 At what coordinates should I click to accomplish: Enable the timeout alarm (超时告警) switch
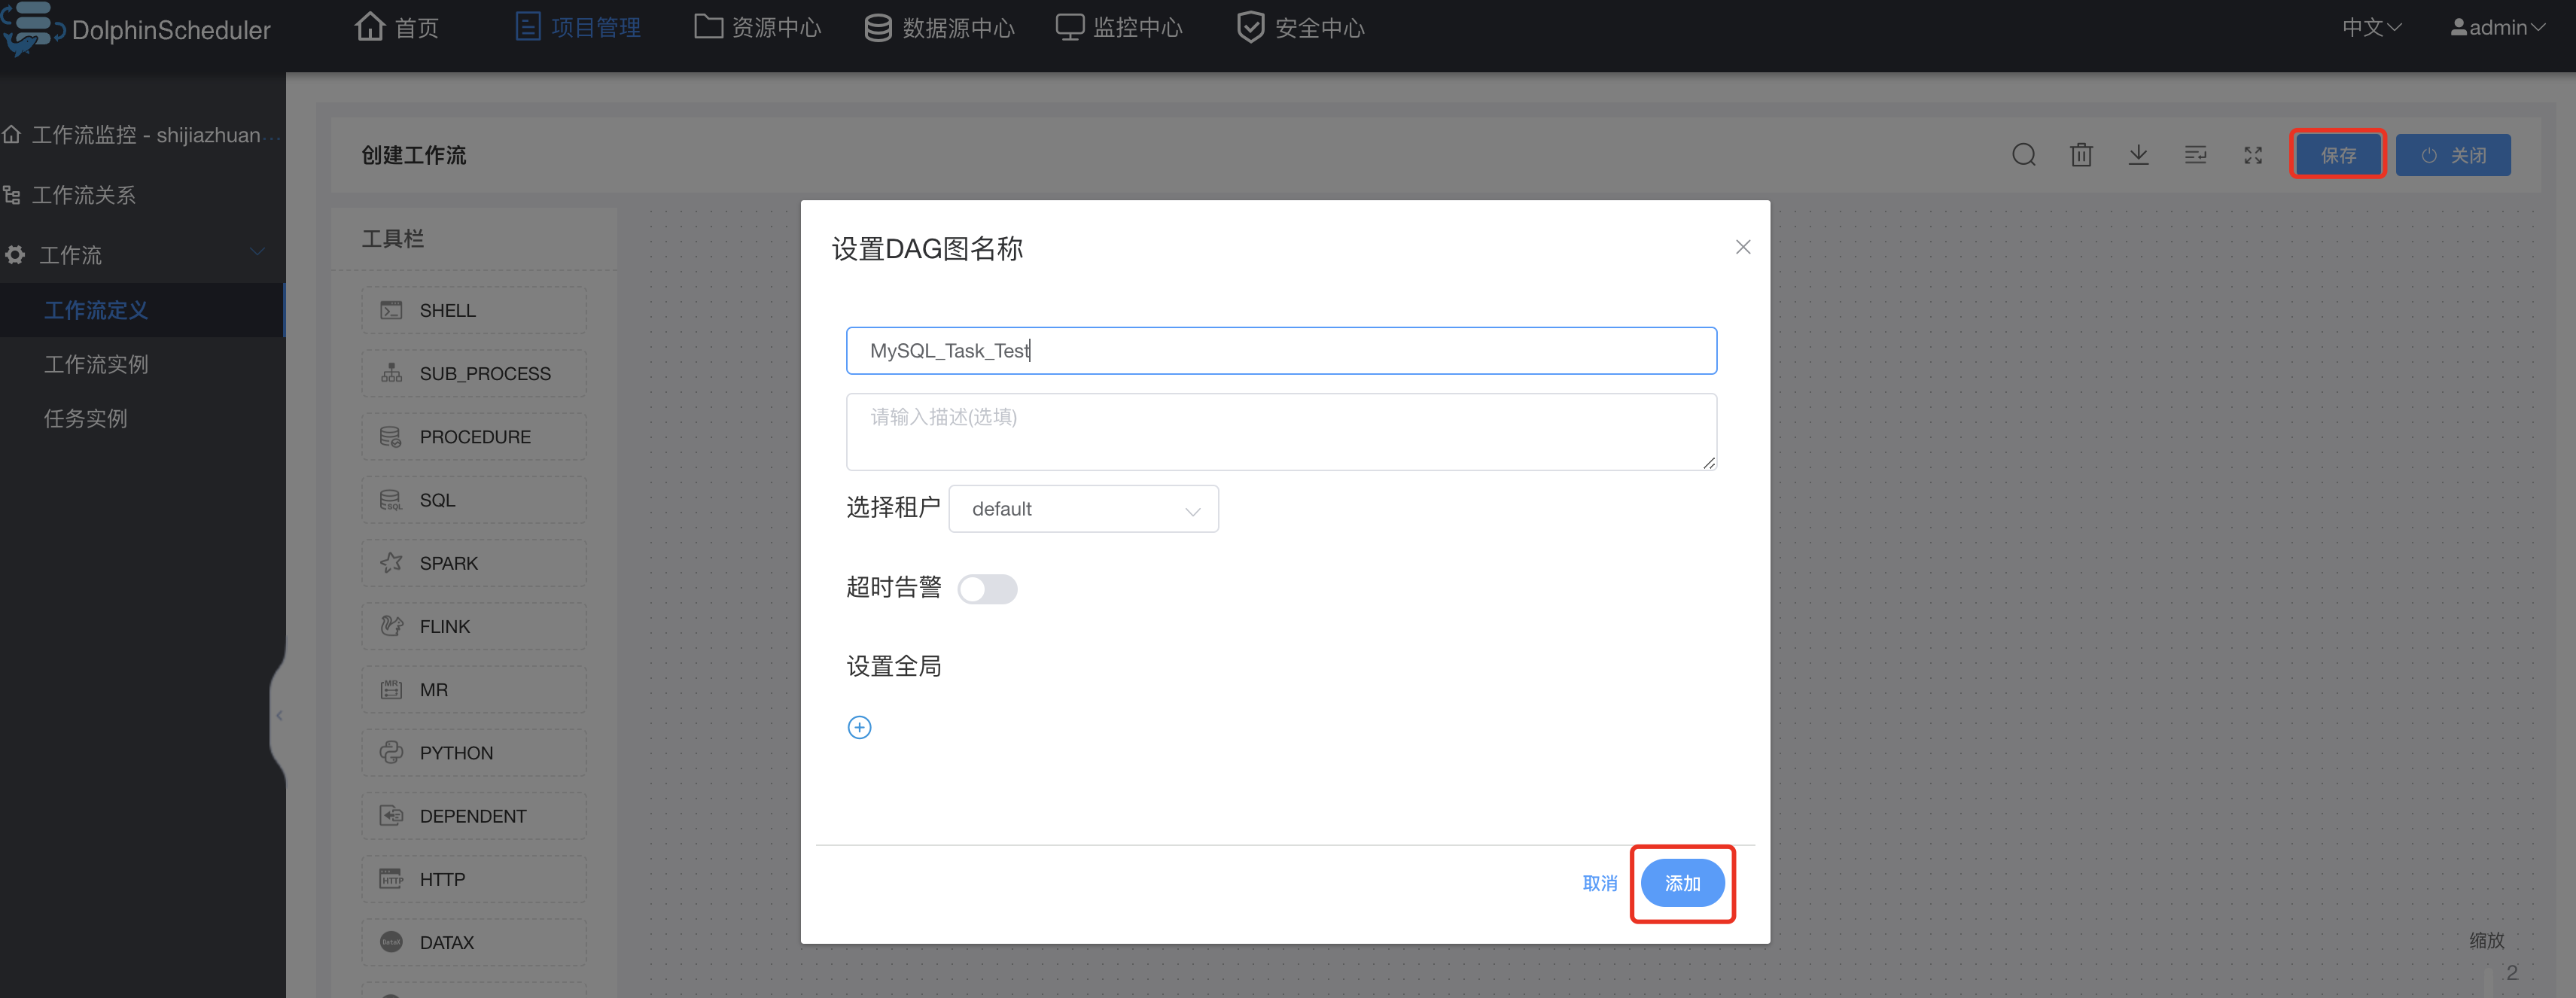tap(987, 589)
